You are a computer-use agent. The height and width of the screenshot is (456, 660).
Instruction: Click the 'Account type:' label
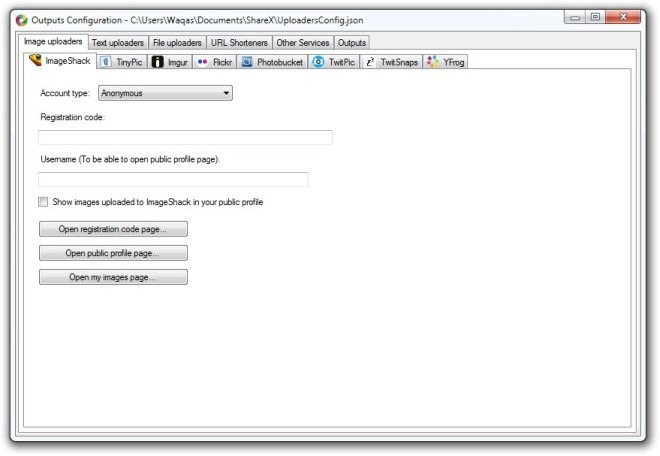coord(65,93)
